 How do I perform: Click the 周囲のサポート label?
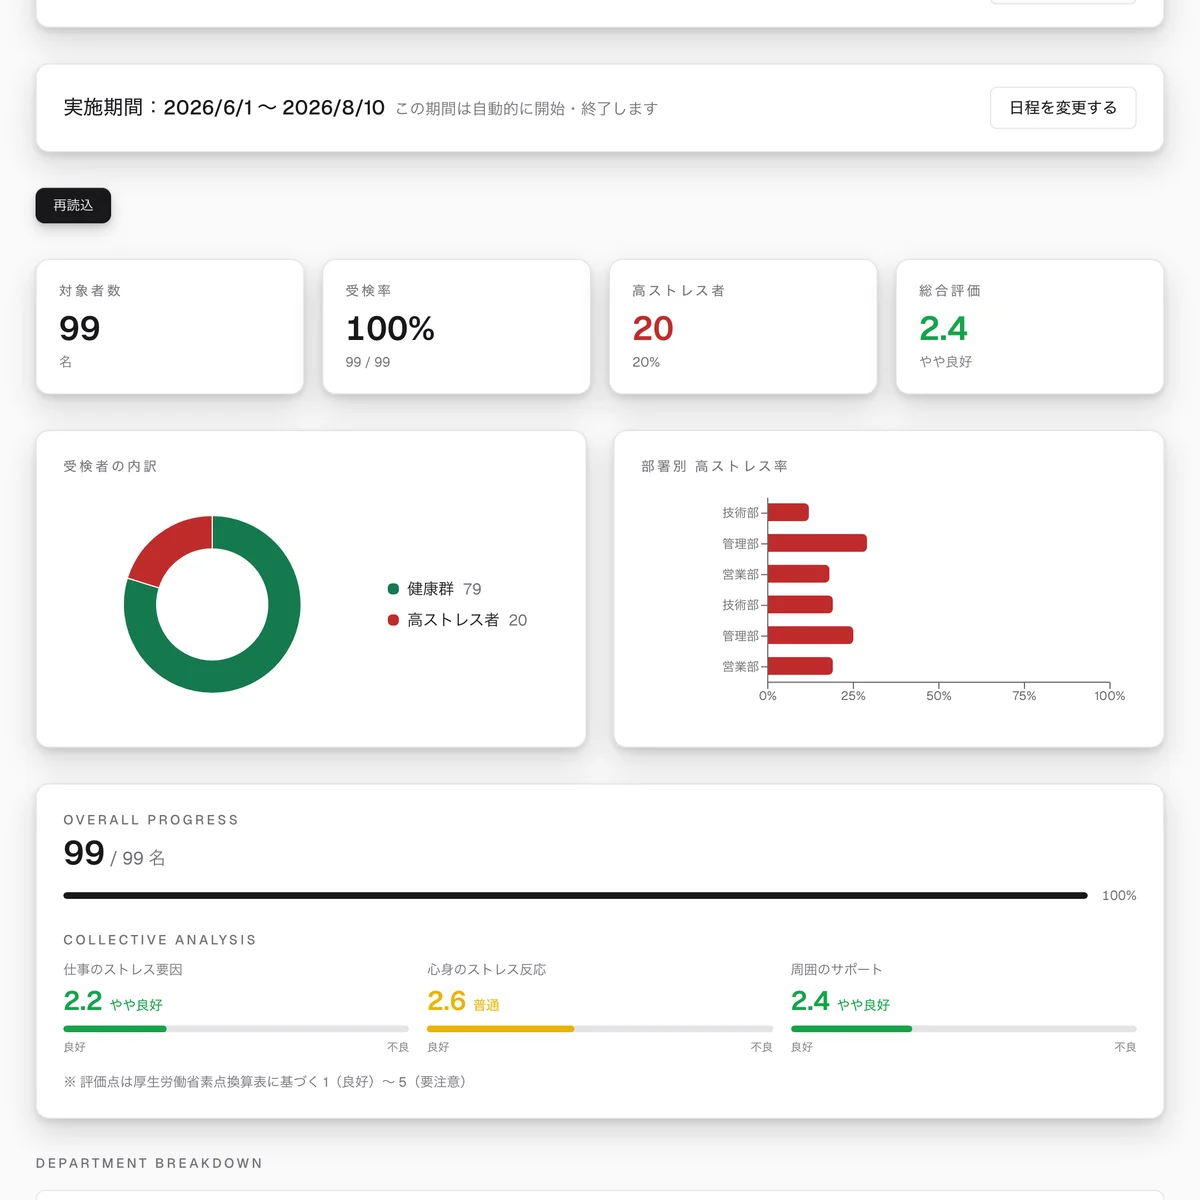point(837,970)
